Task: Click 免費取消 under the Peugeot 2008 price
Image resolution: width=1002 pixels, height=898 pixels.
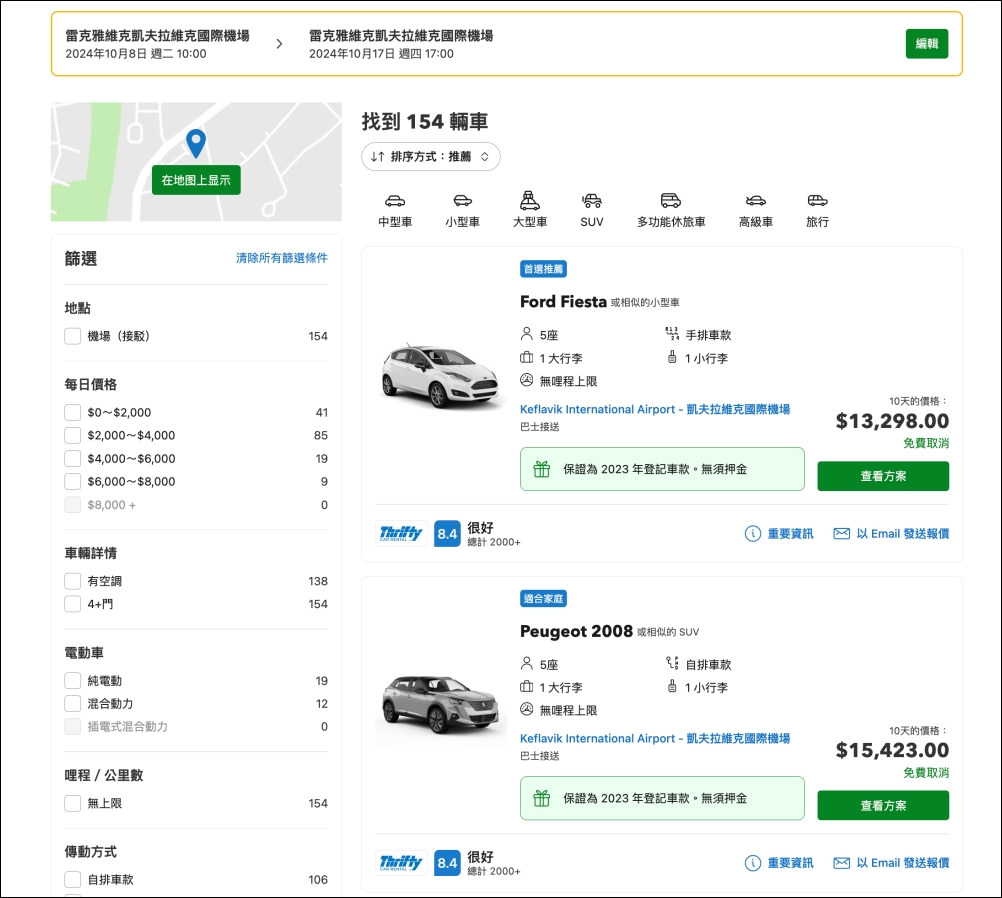Action: [x=926, y=773]
